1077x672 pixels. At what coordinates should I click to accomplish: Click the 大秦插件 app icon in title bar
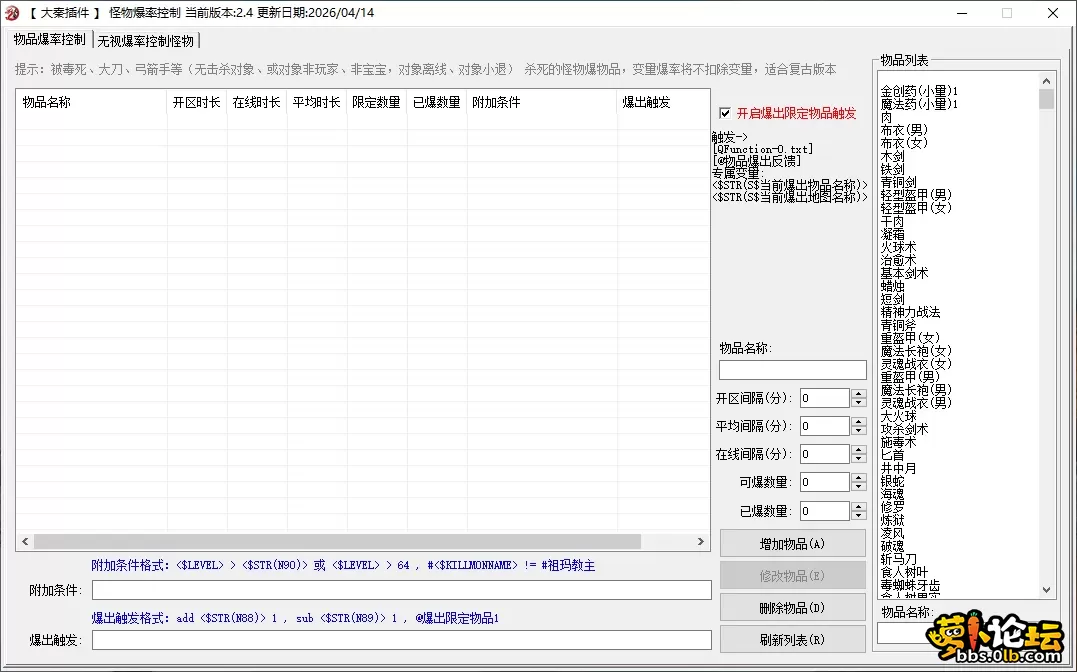[x=12, y=13]
